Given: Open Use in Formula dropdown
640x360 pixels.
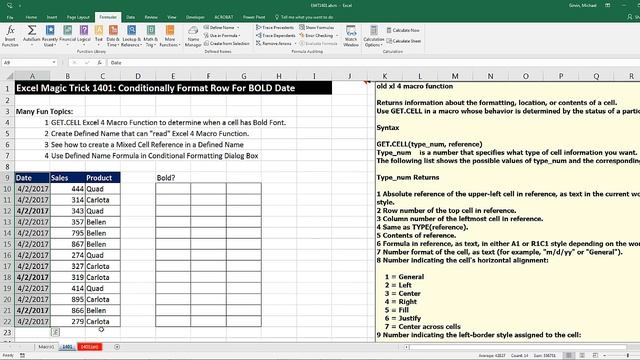Looking at the screenshot, I should click(222, 36).
